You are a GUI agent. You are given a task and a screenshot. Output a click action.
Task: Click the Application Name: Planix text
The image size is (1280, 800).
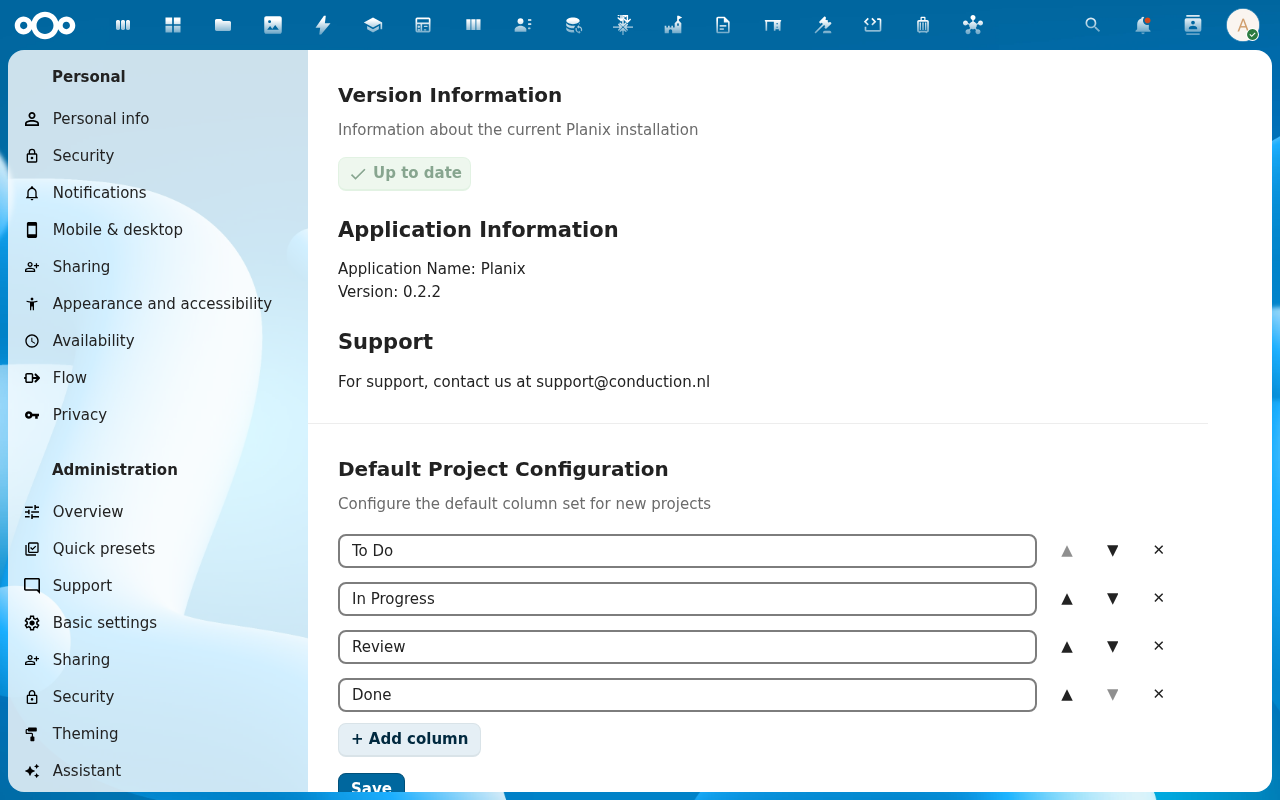tap(432, 269)
